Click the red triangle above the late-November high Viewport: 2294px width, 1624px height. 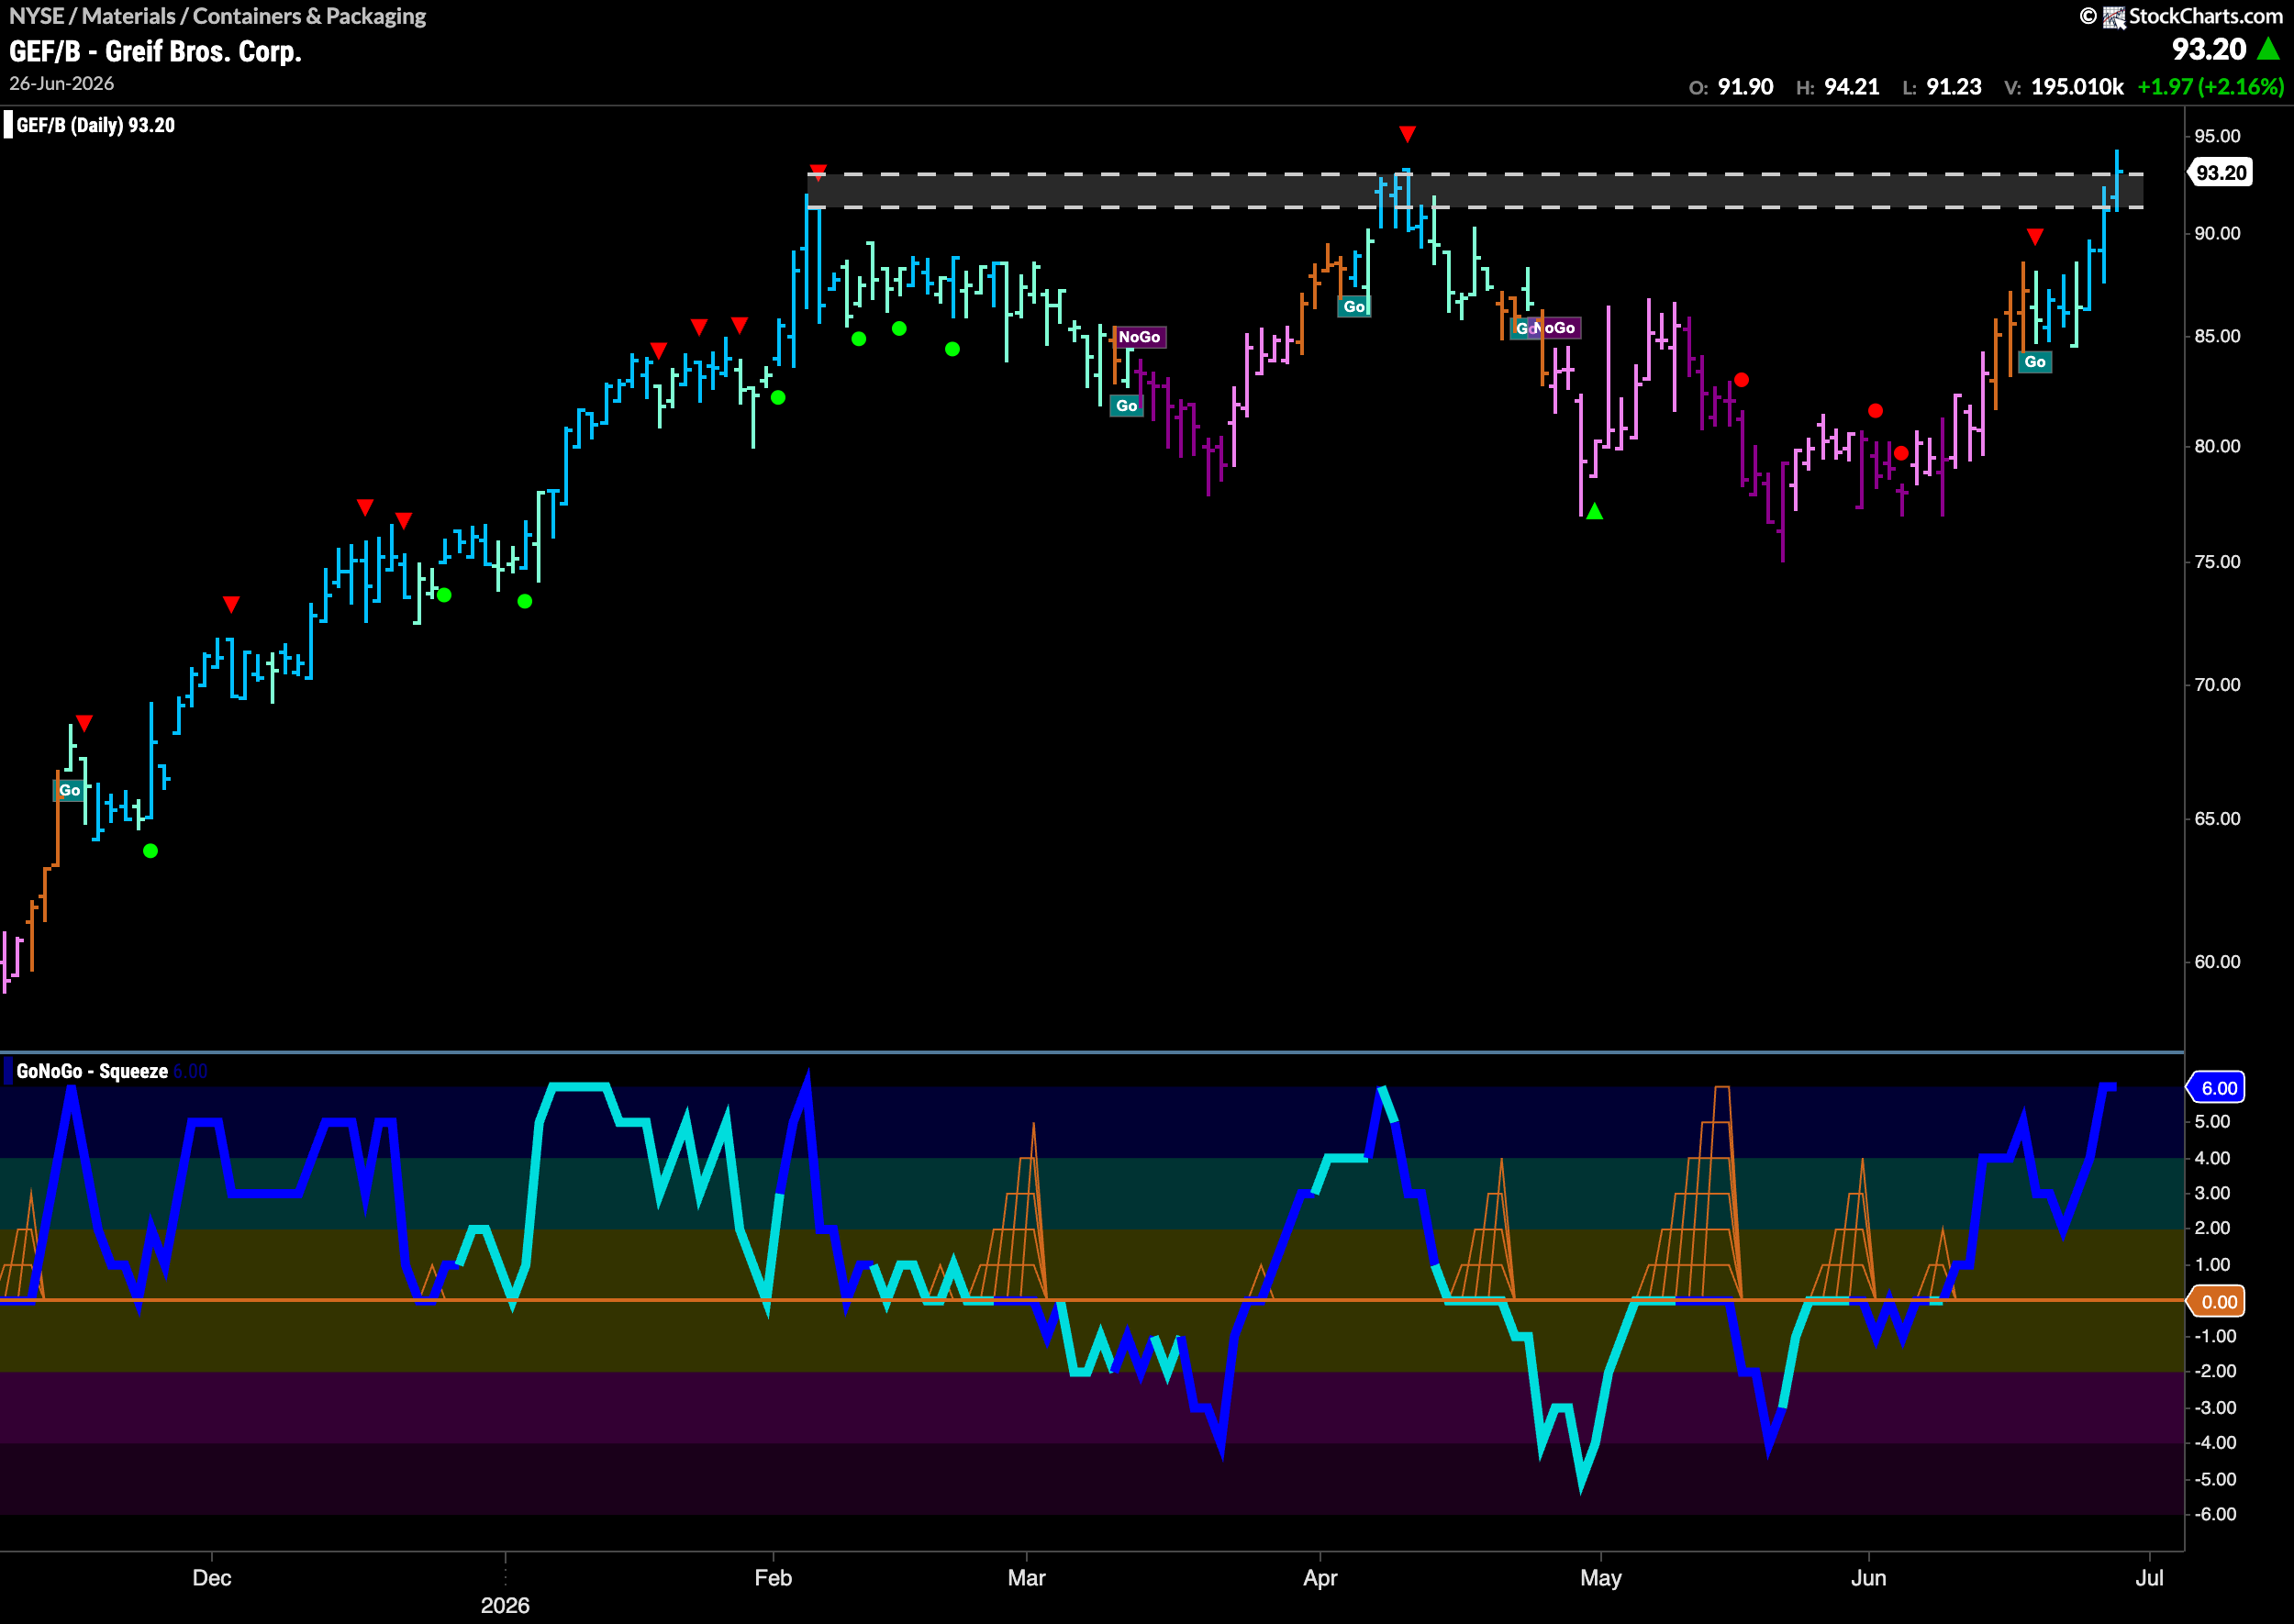click(x=85, y=723)
